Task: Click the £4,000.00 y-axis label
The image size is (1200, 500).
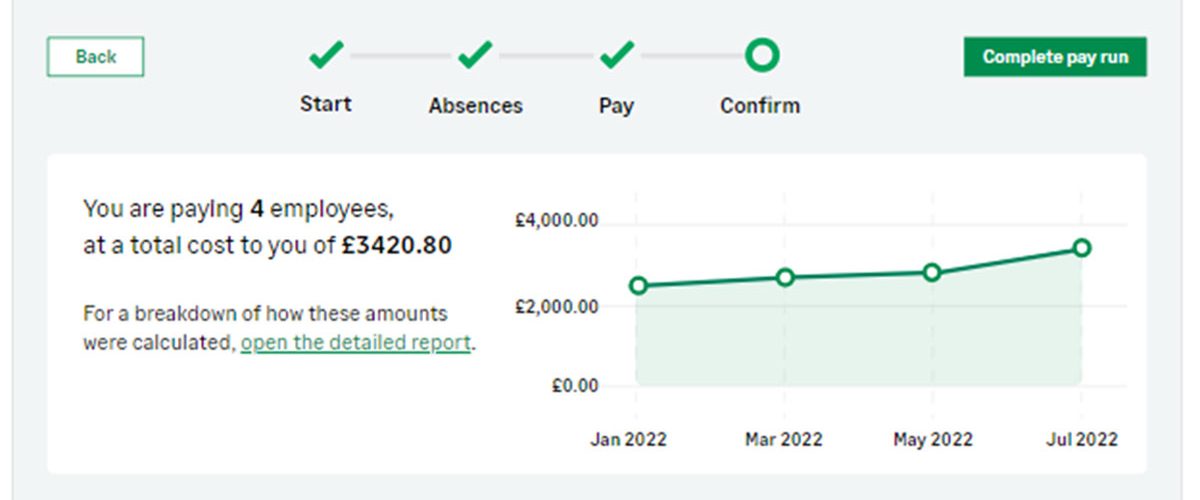Action: click(x=556, y=222)
